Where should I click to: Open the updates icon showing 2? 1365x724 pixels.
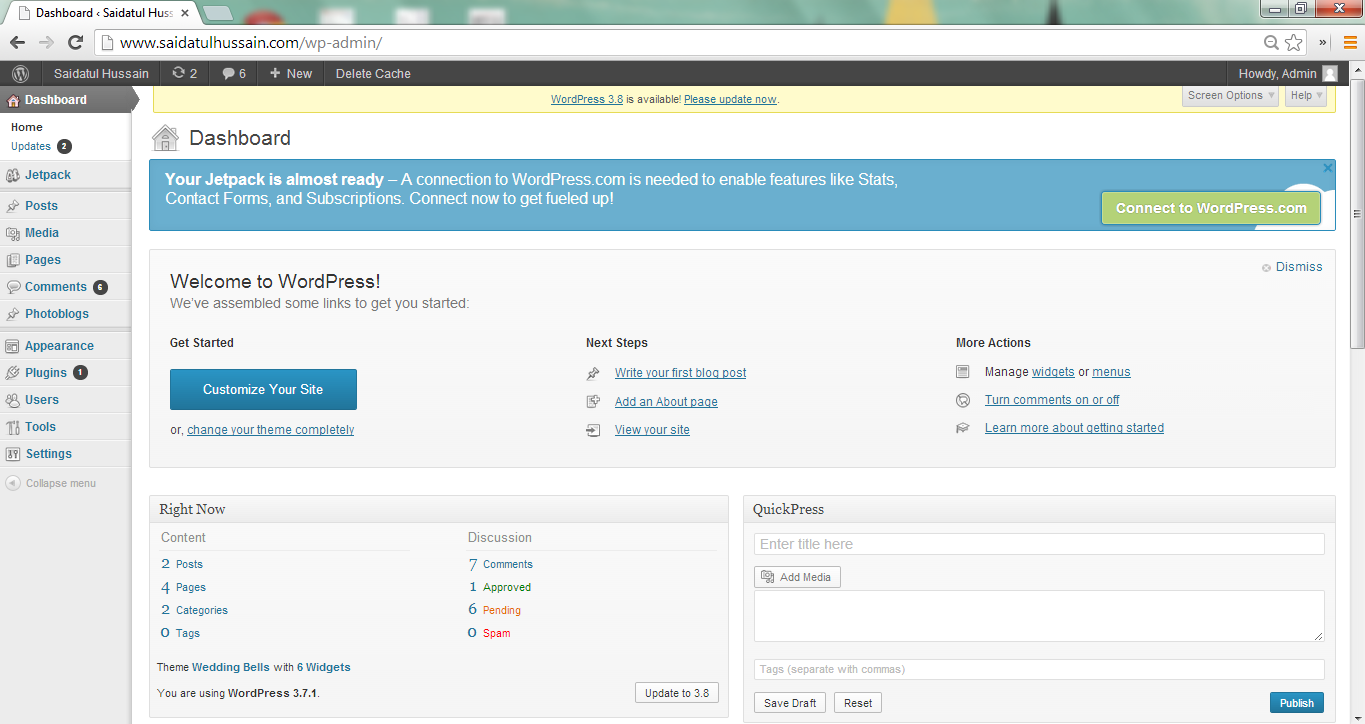click(184, 73)
